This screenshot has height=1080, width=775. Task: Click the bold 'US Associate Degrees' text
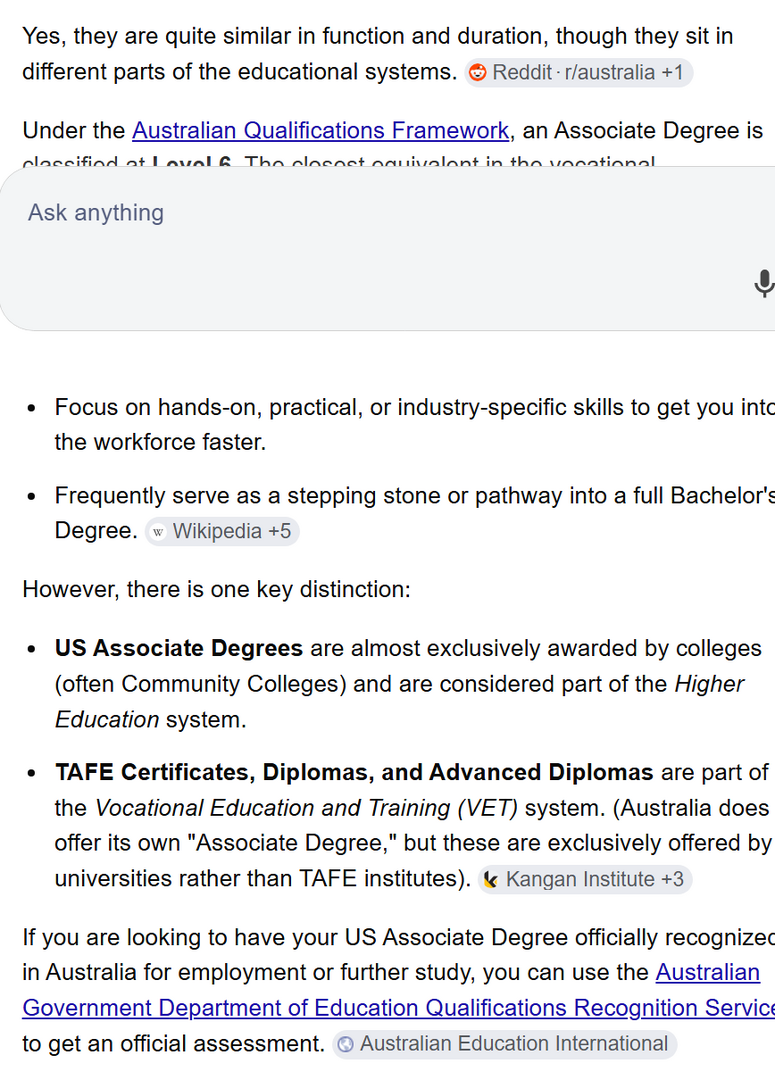(x=178, y=648)
